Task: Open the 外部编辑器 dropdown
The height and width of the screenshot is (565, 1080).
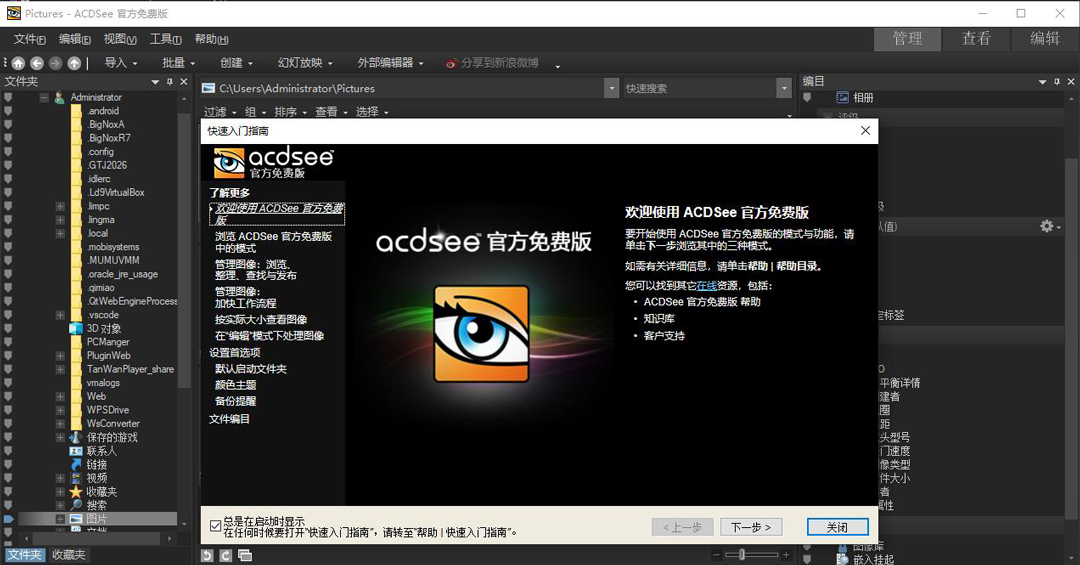Action: [x=390, y=63]
